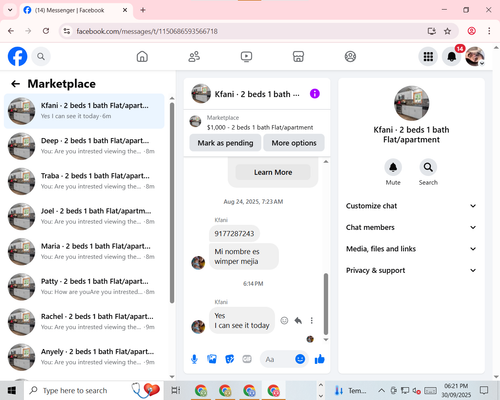Image resolution: width=500 pixels, height=400 pixels.
Task: Open a new browser tab
Action: tap(143, 10)
